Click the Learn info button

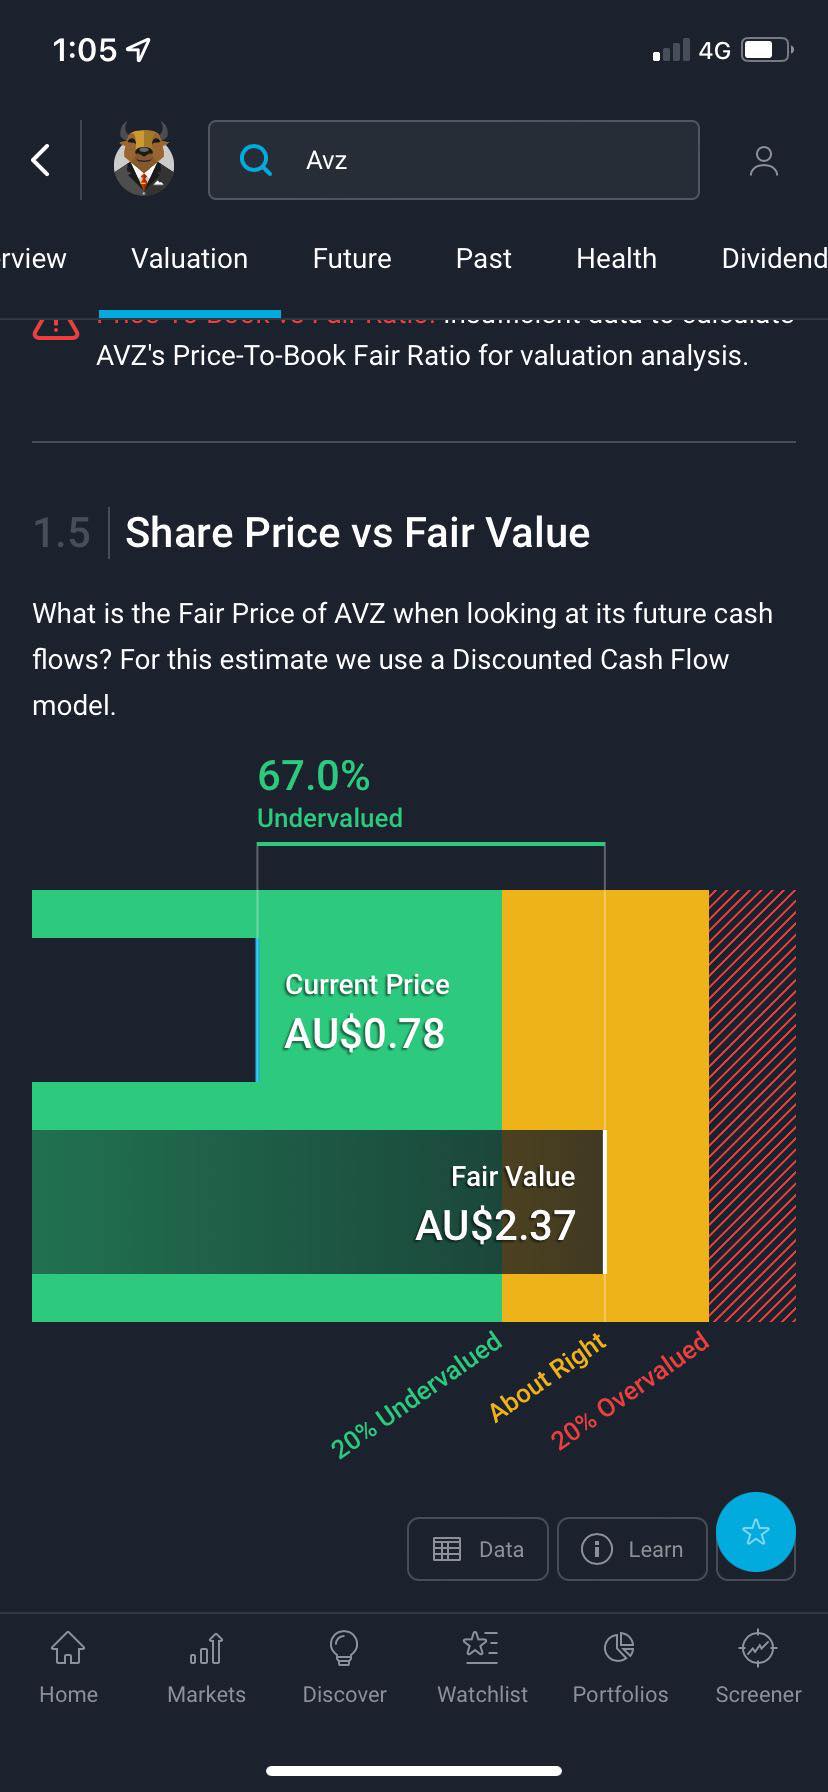pos(632,1549)
